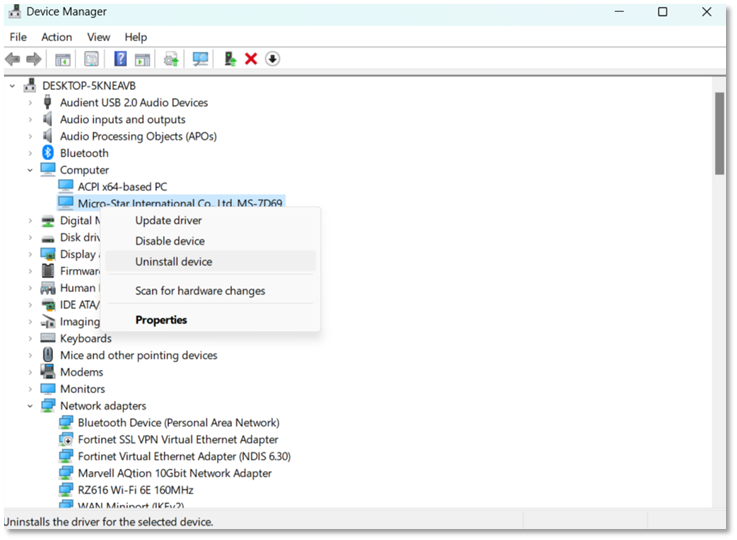Expand the Keyboards node
The height and width of the screenshot is (540, 737).
pos(30,338)
